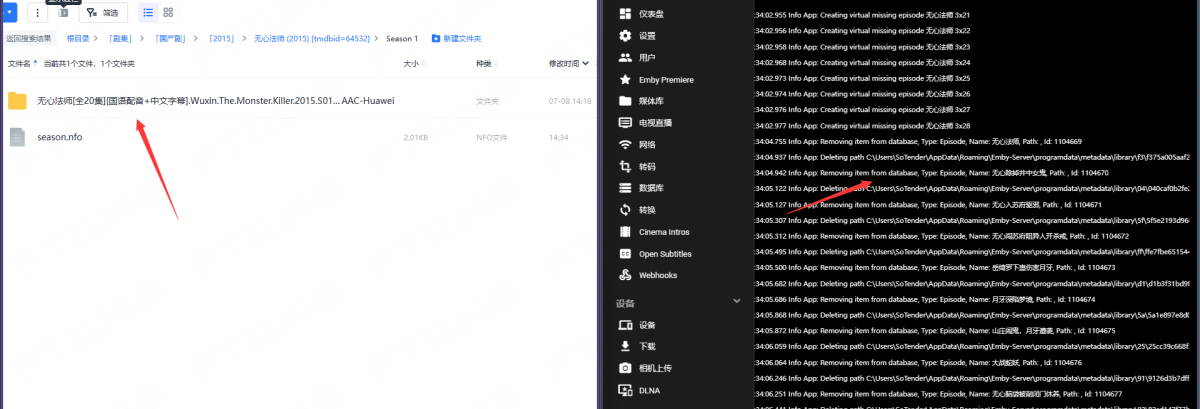Click the 设置 gear icon
Image resolution: width=1200 pixels, height=409 pixels.
pyautogui.click(x=625, y=36)
